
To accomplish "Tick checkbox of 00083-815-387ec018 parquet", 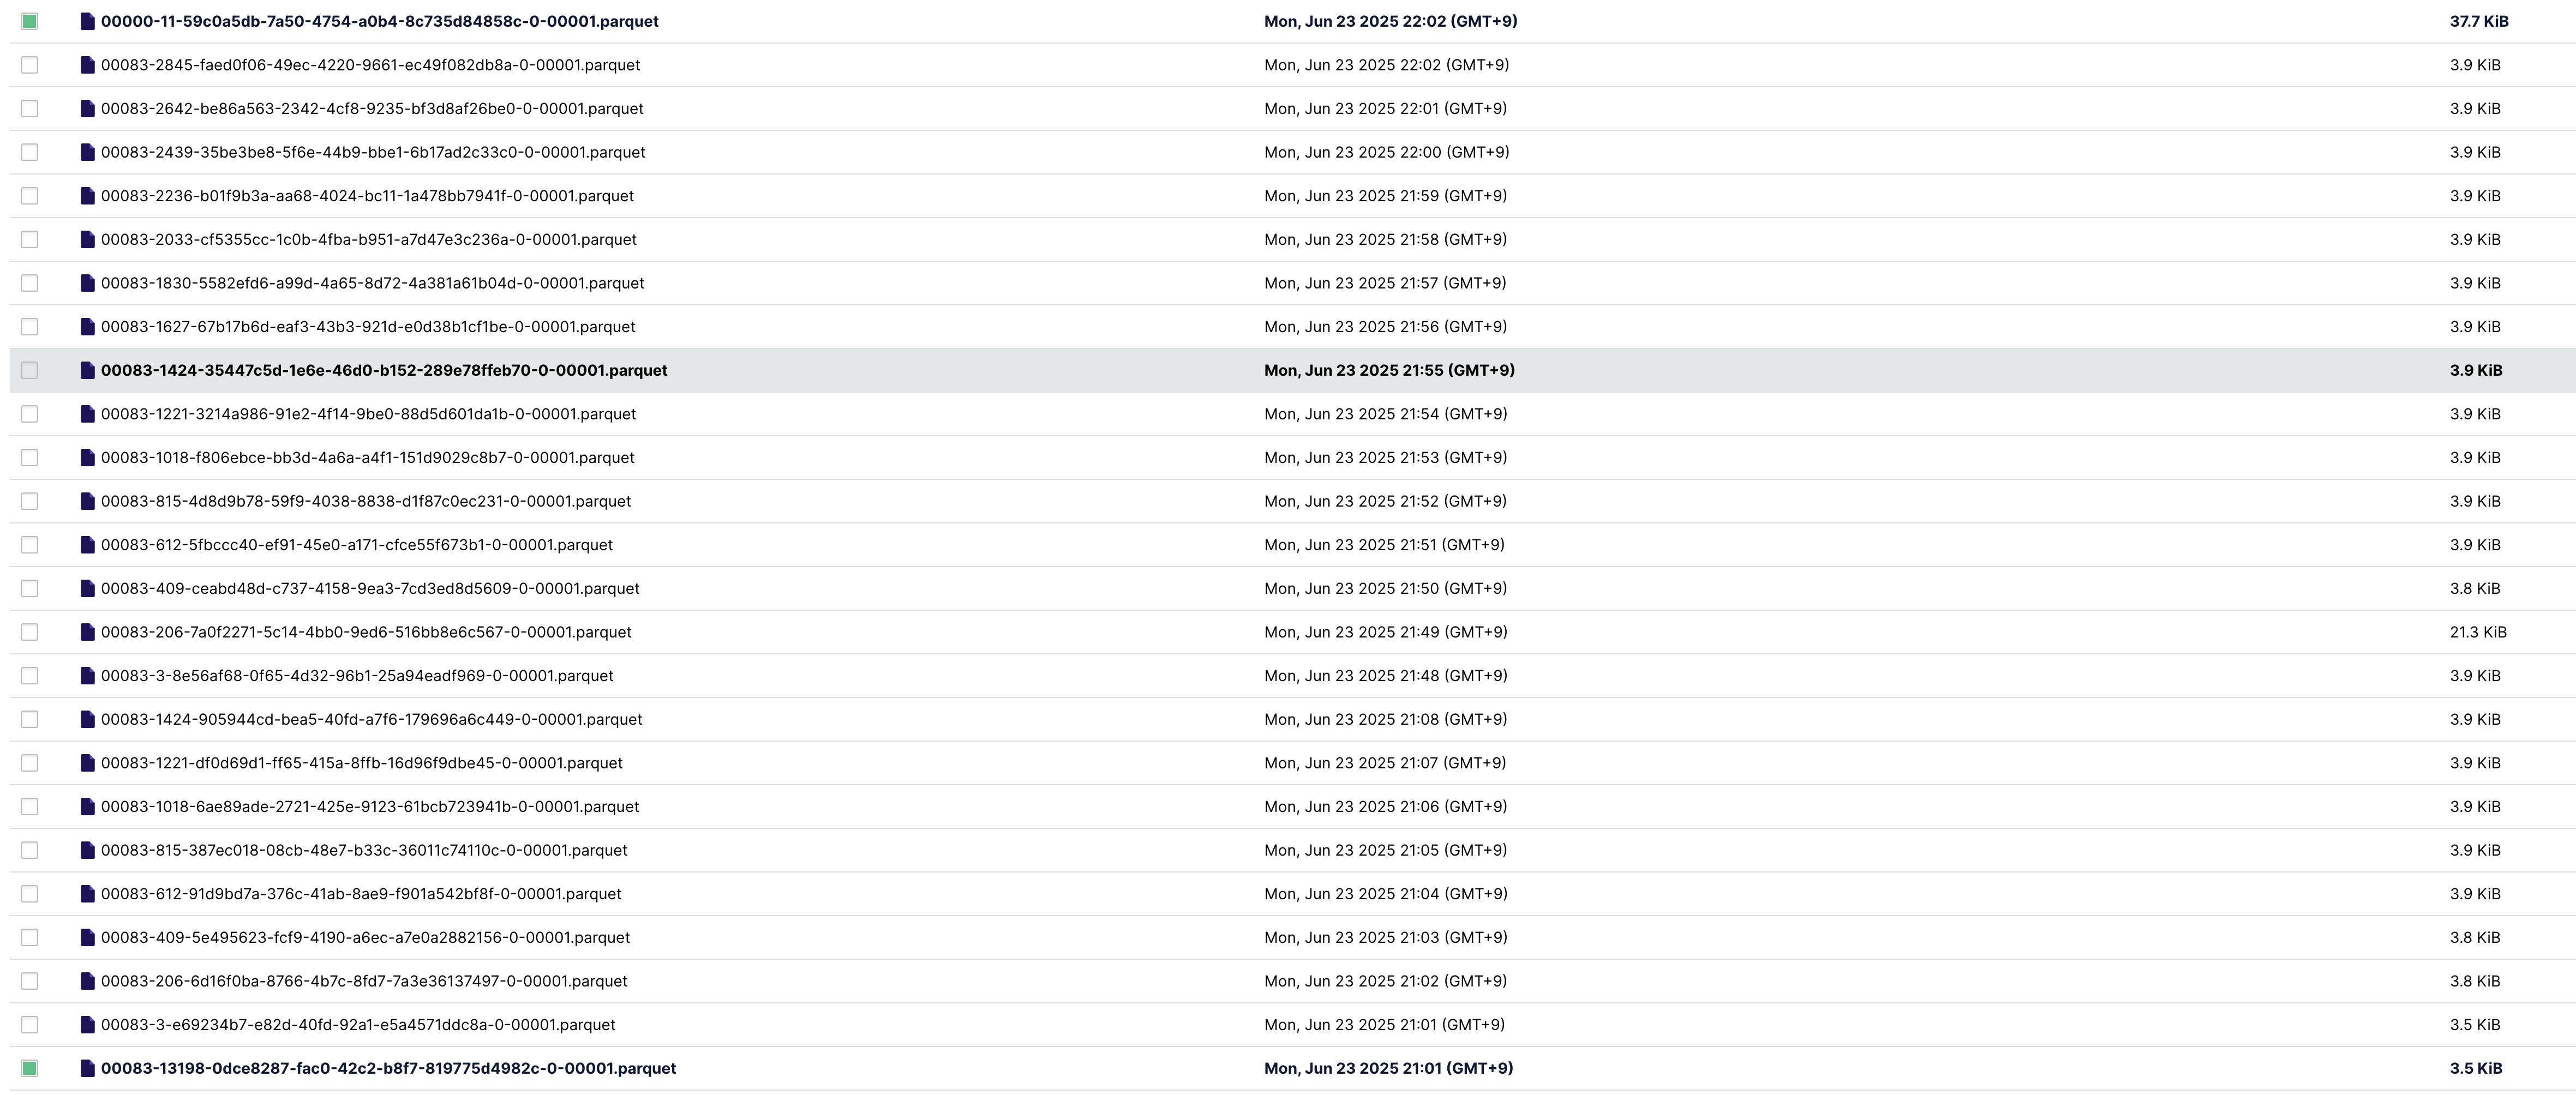I will [30, 850].
